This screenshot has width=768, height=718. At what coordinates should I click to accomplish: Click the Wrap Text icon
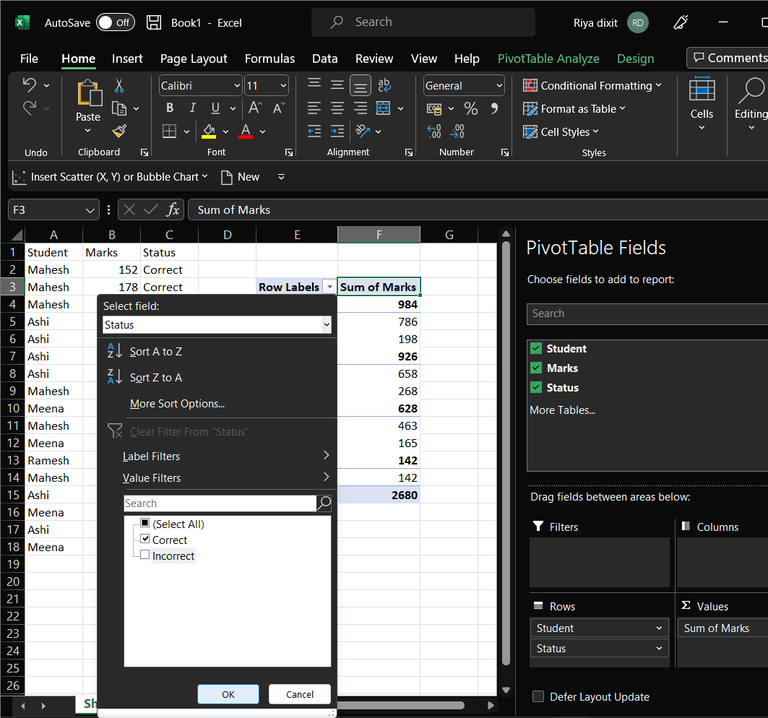(x=384, y=86)
